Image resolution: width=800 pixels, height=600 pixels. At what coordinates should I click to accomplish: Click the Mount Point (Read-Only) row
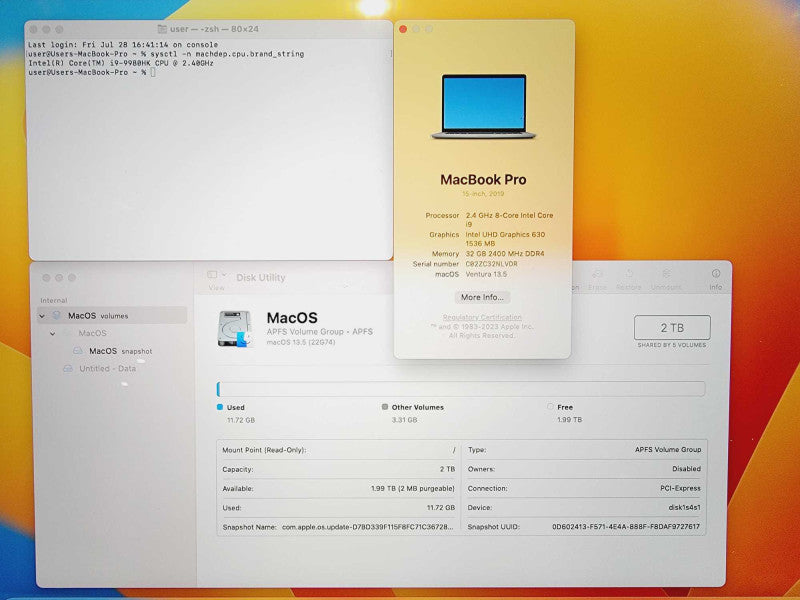[x=339, y=450]
